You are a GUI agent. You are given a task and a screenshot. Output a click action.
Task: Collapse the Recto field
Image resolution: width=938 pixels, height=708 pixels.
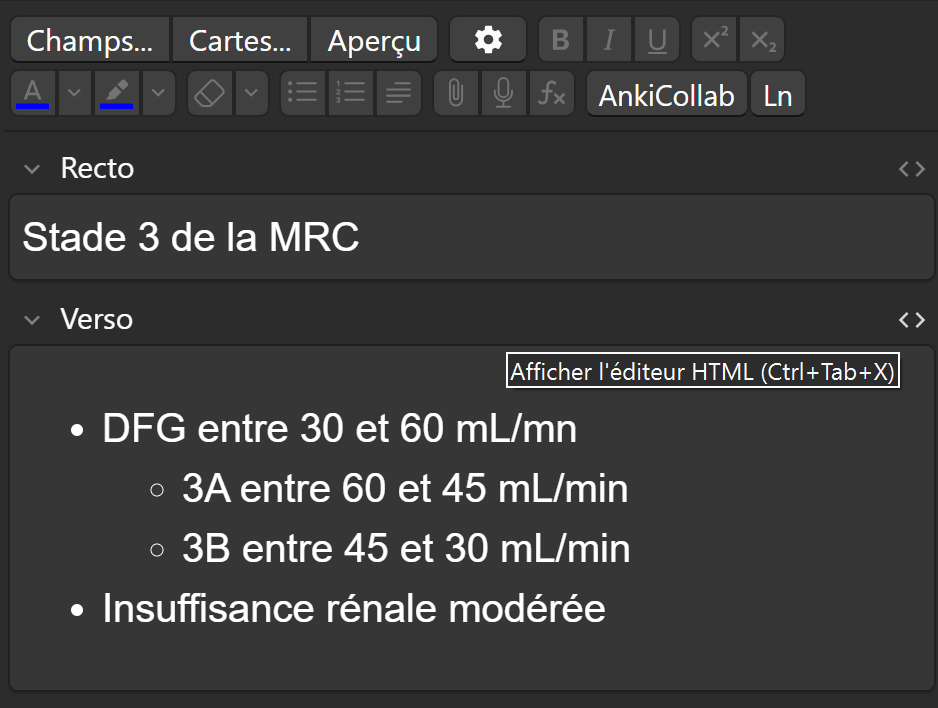32,168
